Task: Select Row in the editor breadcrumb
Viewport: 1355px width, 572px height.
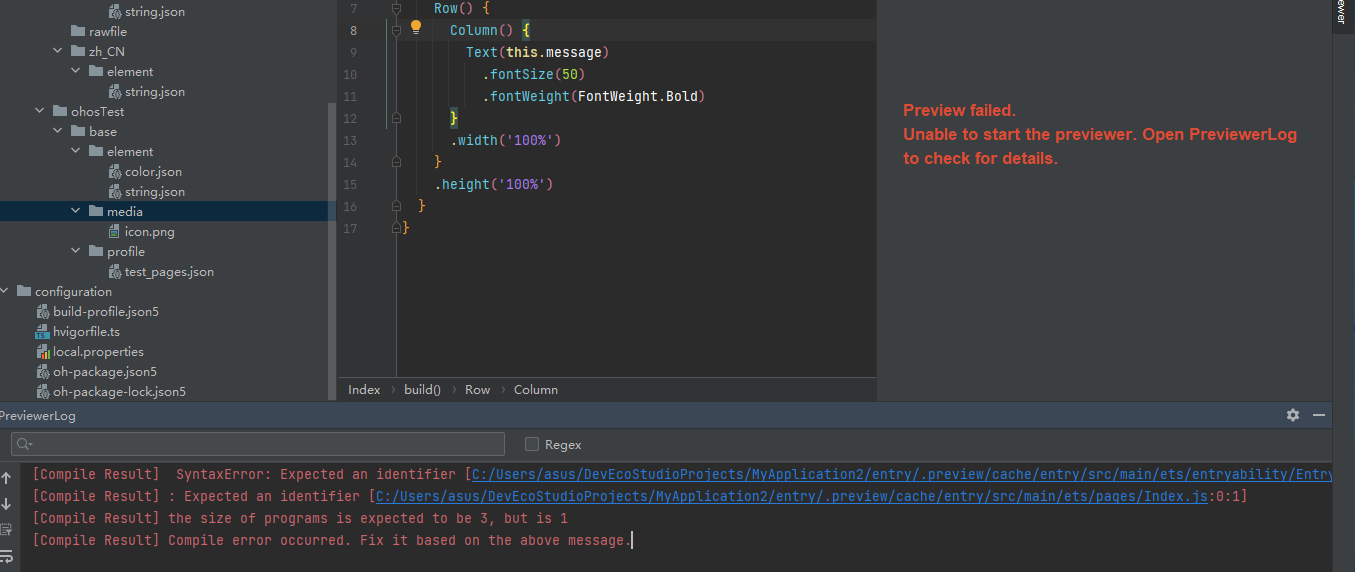Action: pyautogui.click(x=478, y=390)
